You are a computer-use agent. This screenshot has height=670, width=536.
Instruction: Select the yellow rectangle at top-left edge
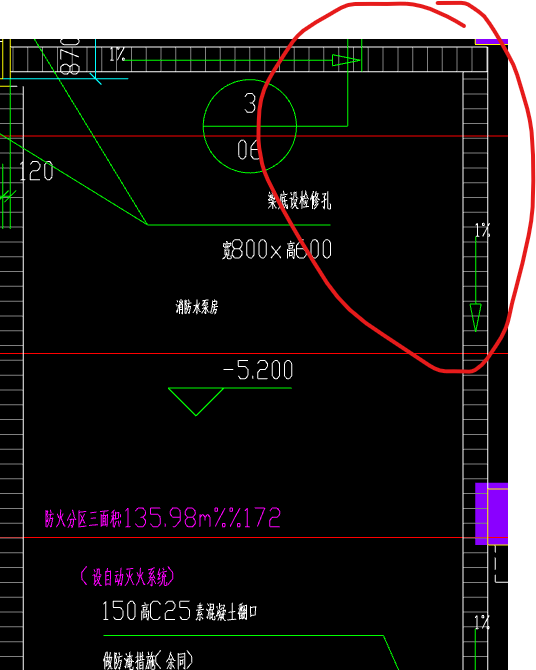pyautogui.click(x=5, y=59)
